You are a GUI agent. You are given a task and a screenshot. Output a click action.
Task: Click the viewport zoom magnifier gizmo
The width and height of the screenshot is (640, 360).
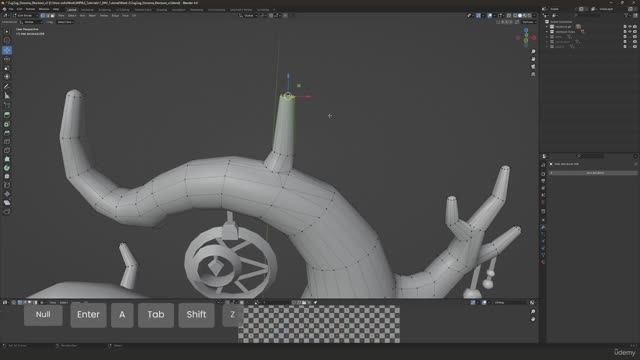tap(533, 51)
